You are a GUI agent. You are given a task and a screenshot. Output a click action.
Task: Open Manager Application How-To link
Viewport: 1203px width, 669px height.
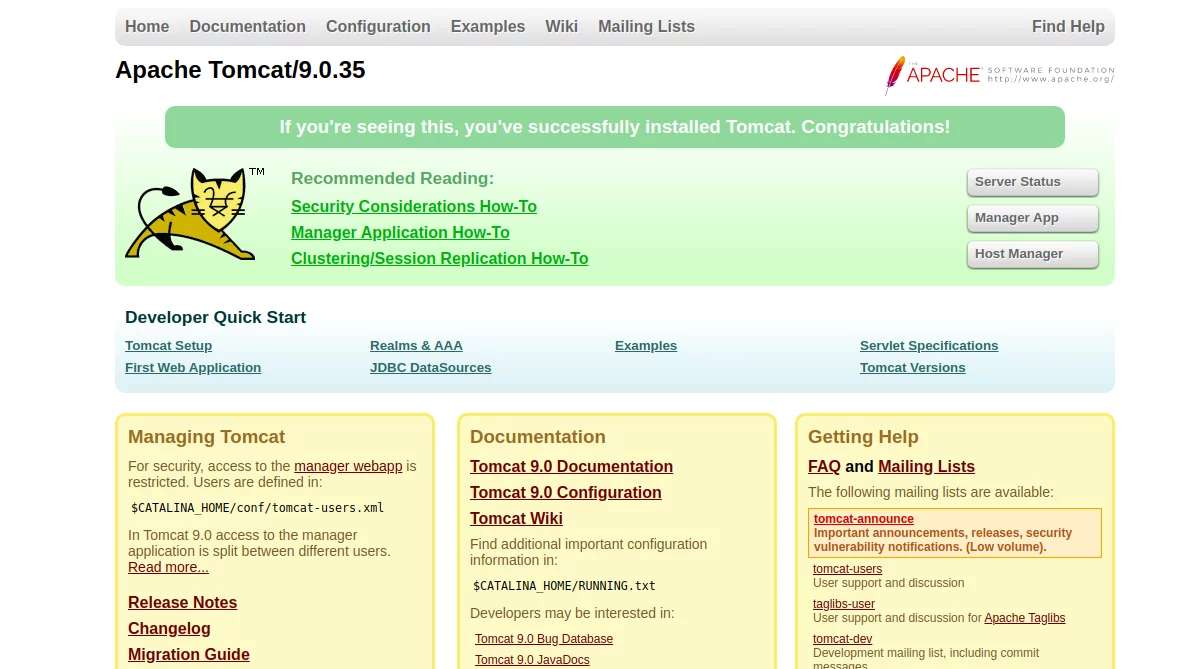pos(400,233)
